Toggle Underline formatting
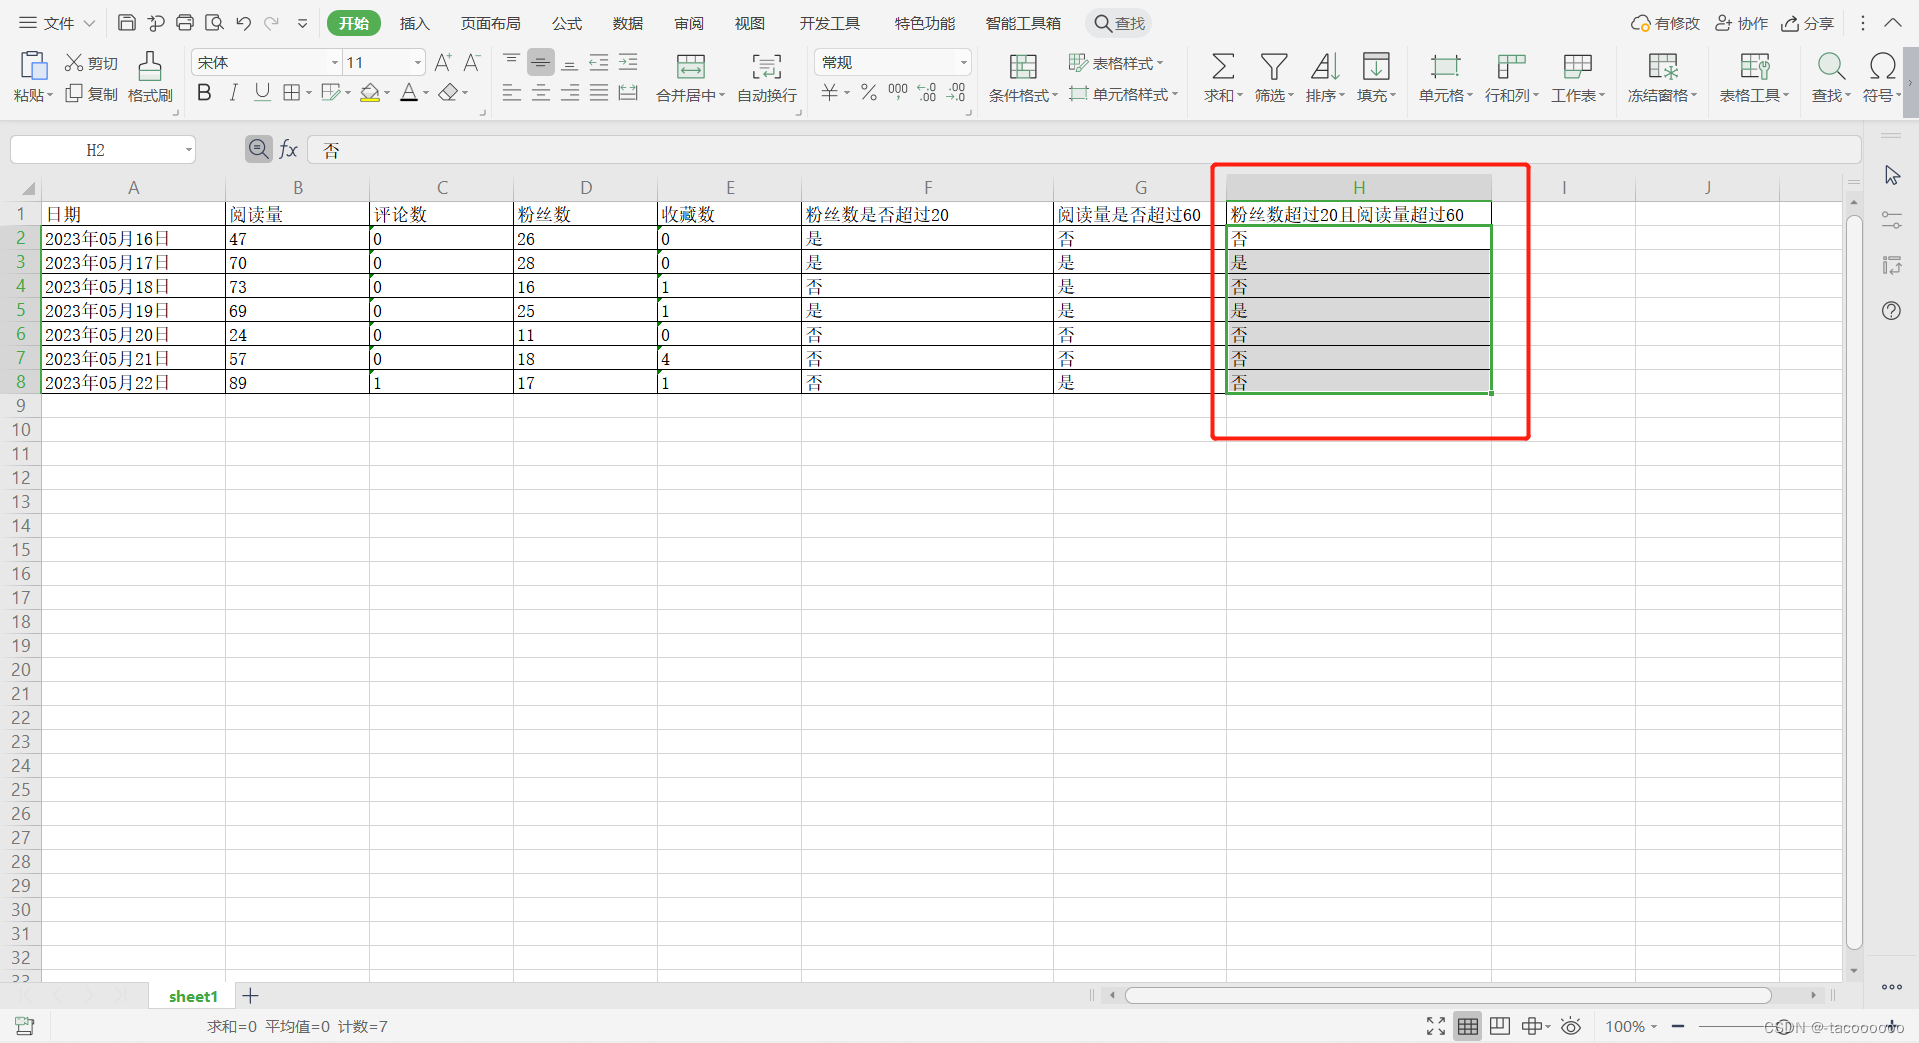 point(262,93)
